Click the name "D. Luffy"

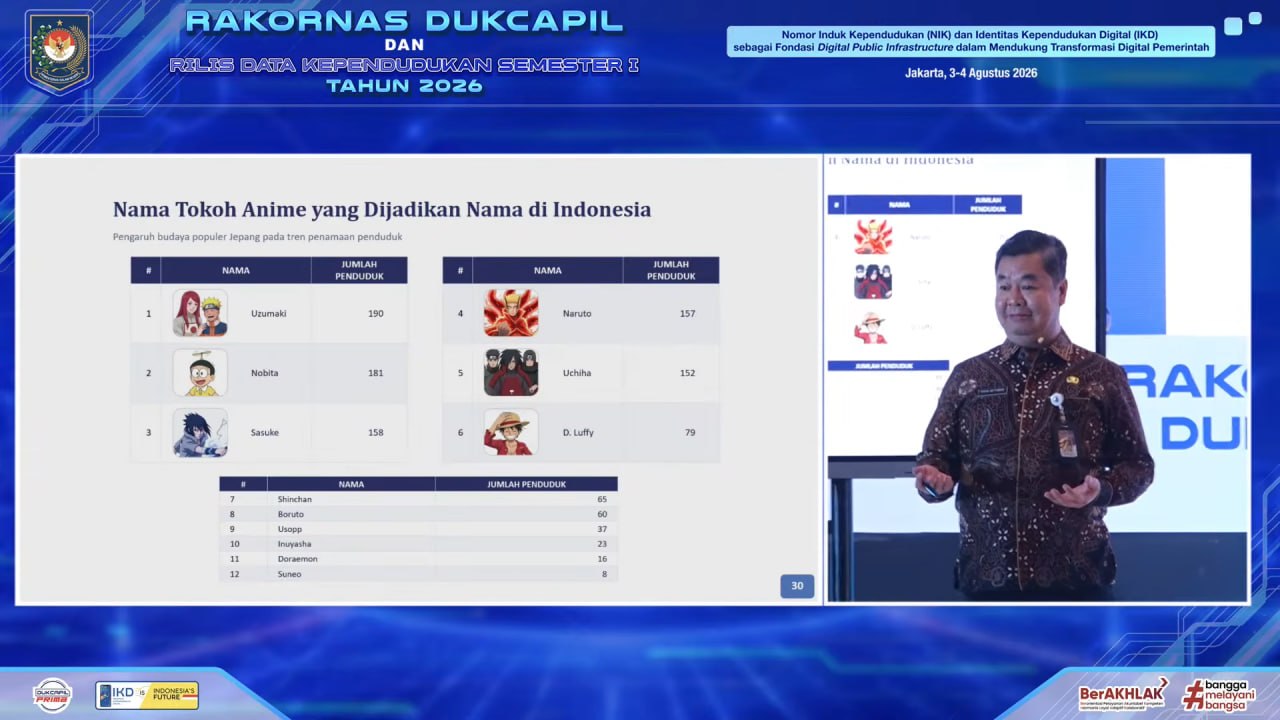pos(578,433)
